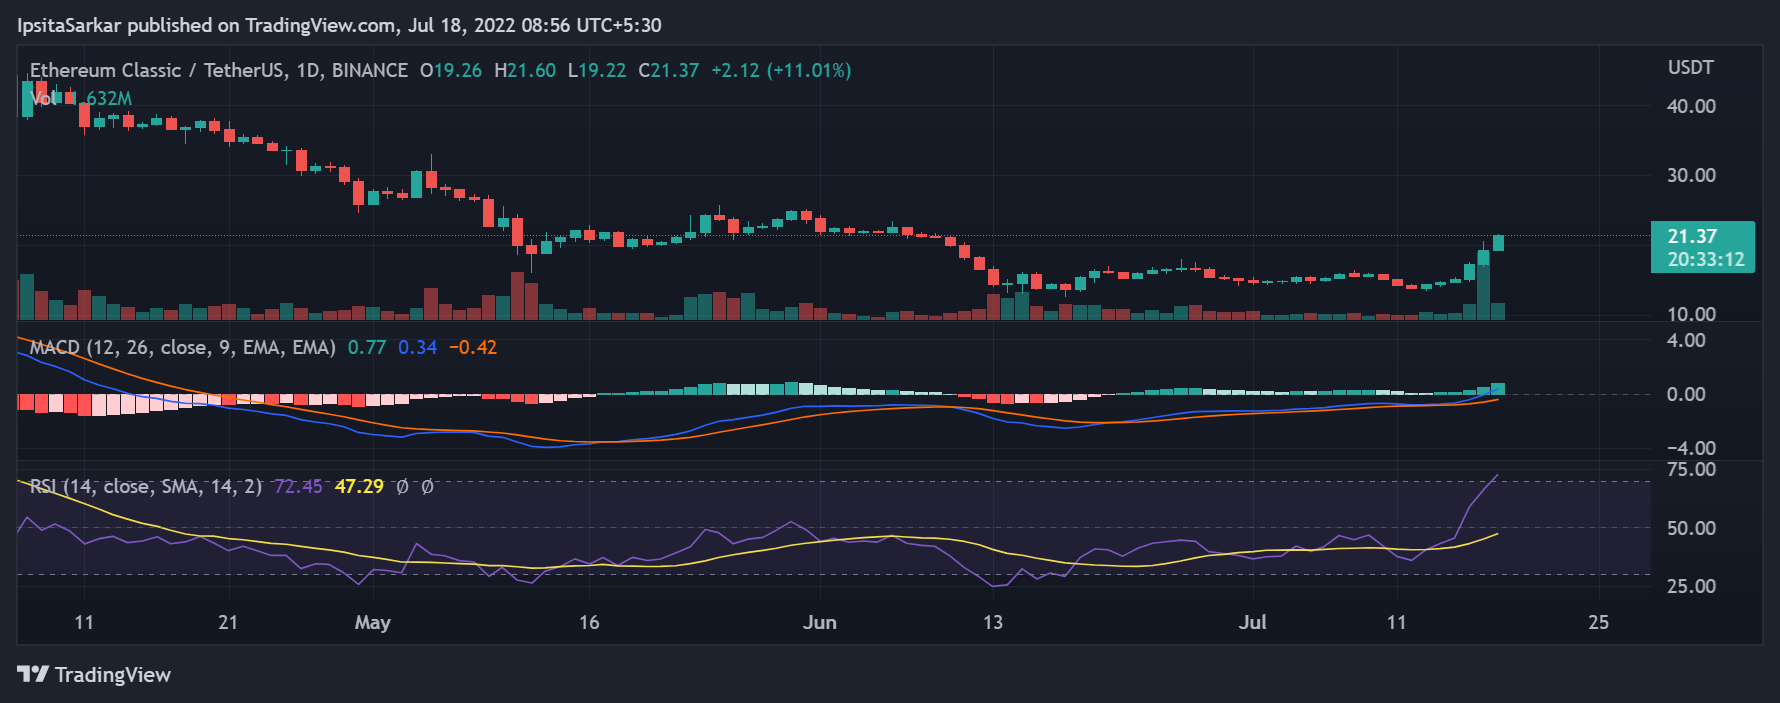Click the blue MACD value 0.34

418,347
